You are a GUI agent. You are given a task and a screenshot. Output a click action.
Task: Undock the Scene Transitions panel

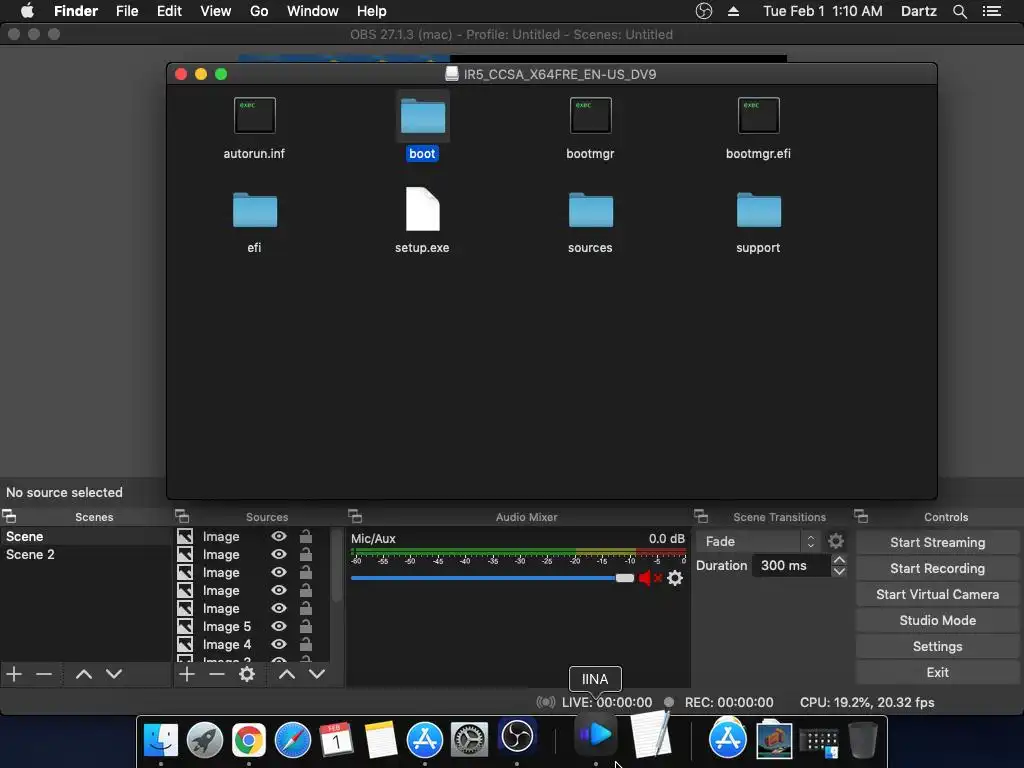click(x=701, y=517)
